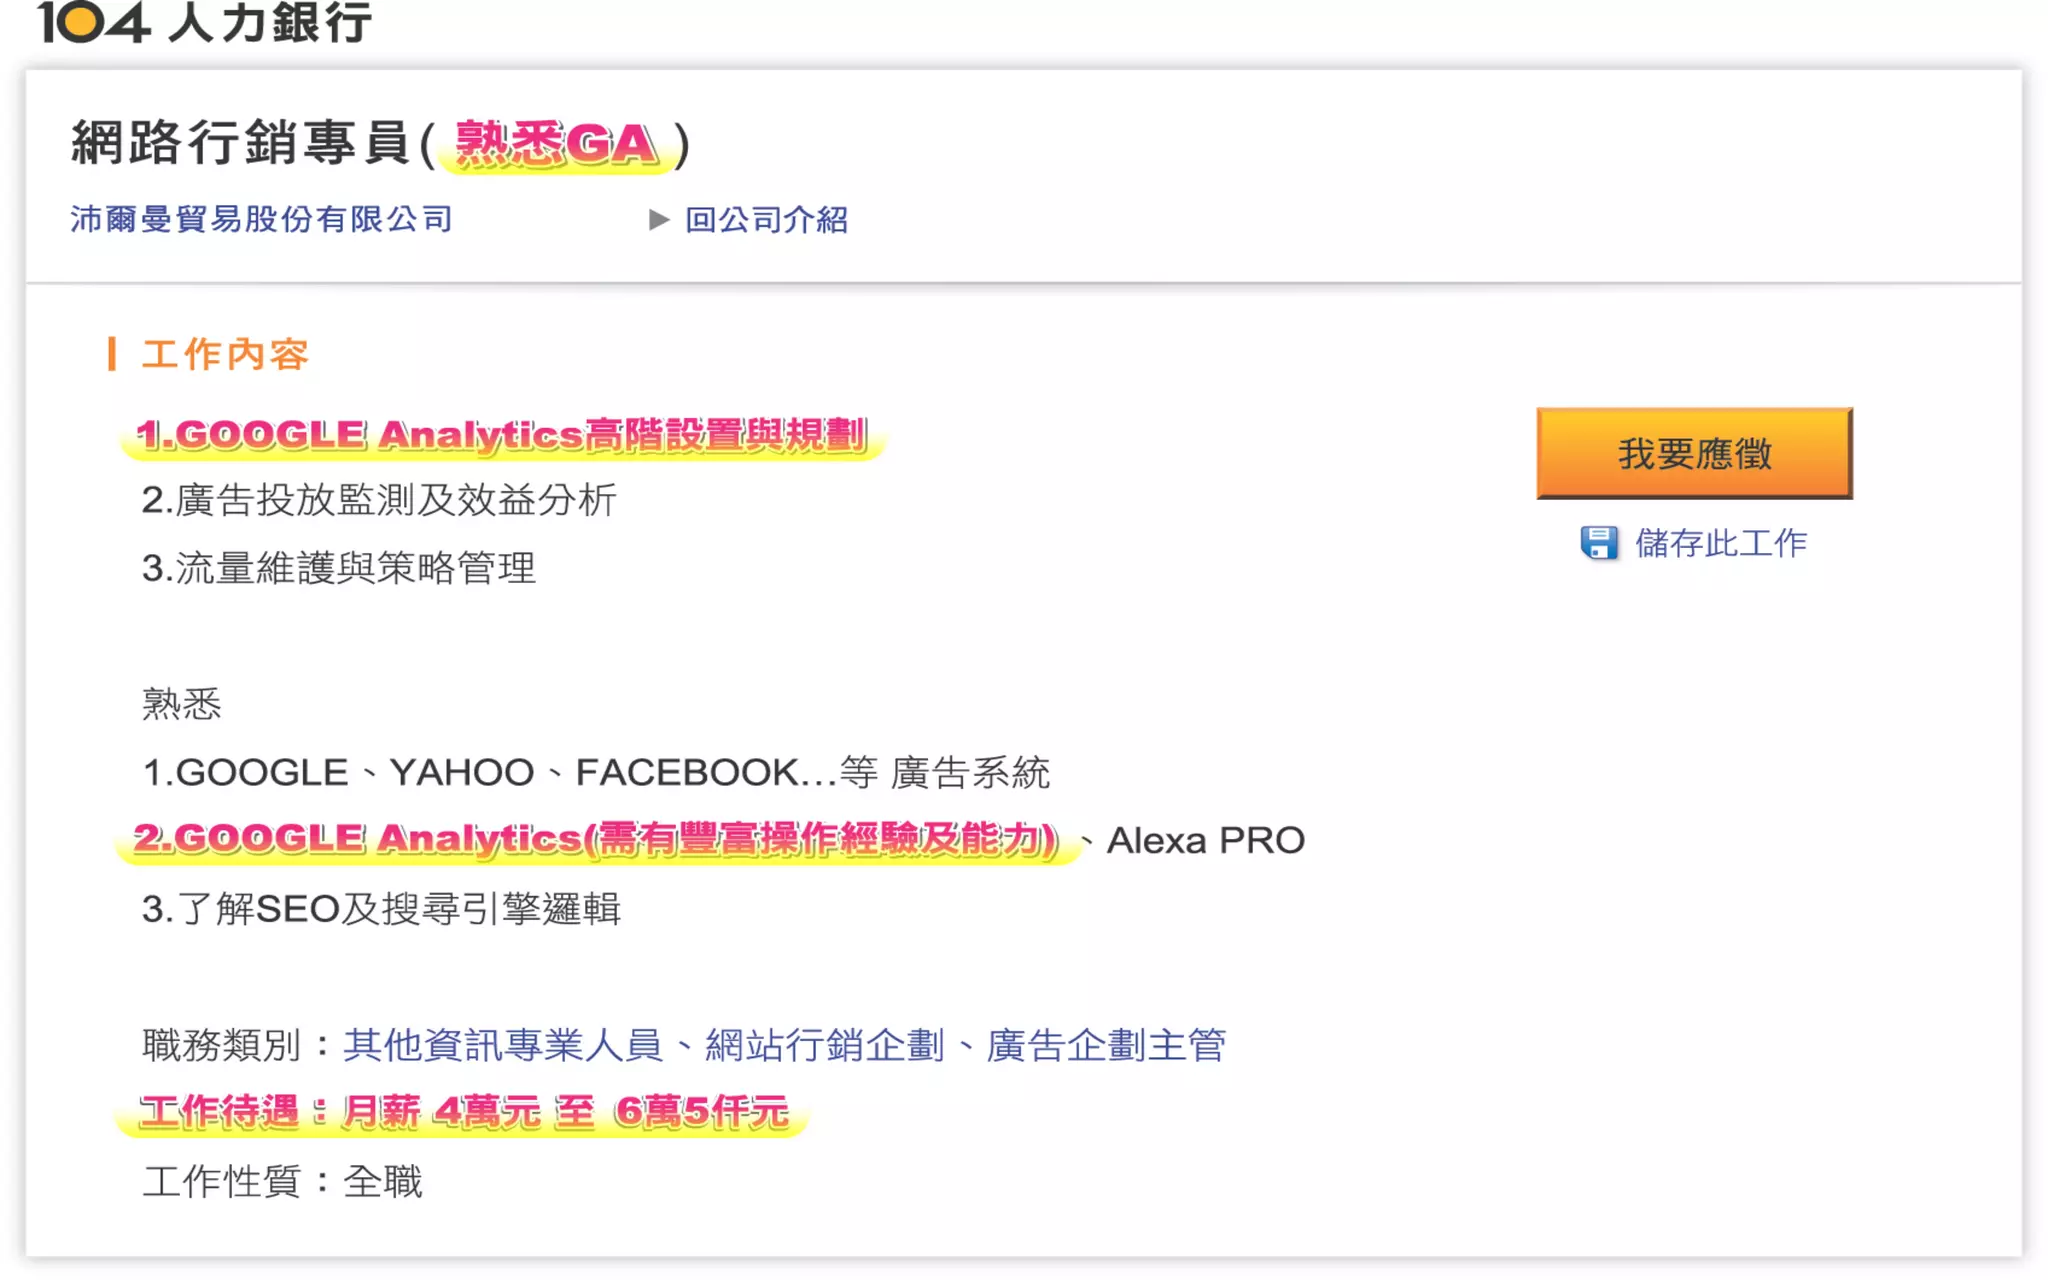Screen dimensions: 2048x1280
Task: Click the 流量維護與策略管理 line
Action: point(339,568)
